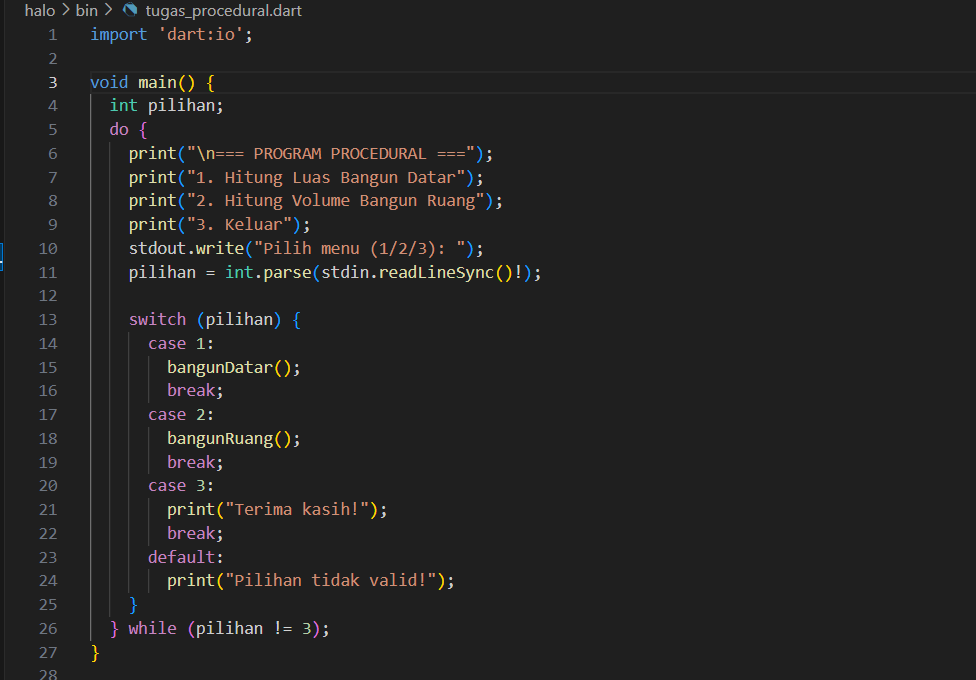Place cursor on the main function name
This screenshot has width=976, height=680.
click(x=157, y=82)
